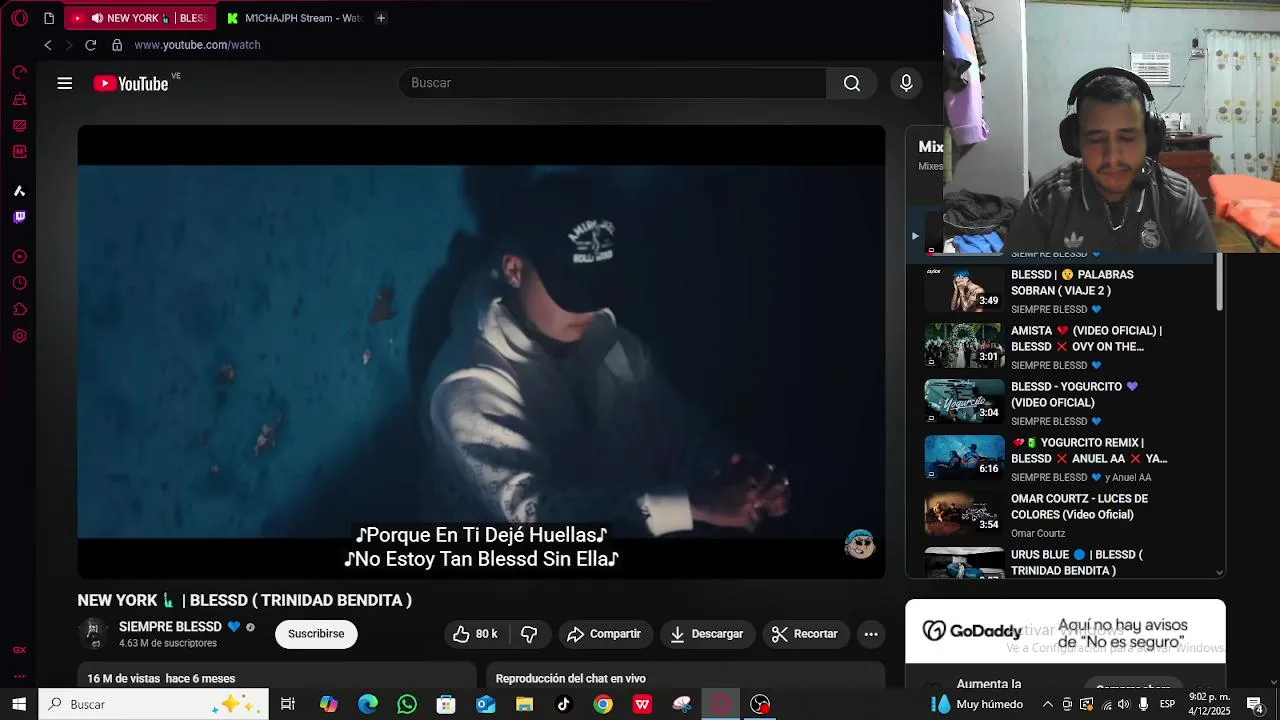
Task: Open Microsoft Edge from taskbar
Action: [x=368, y=704]
